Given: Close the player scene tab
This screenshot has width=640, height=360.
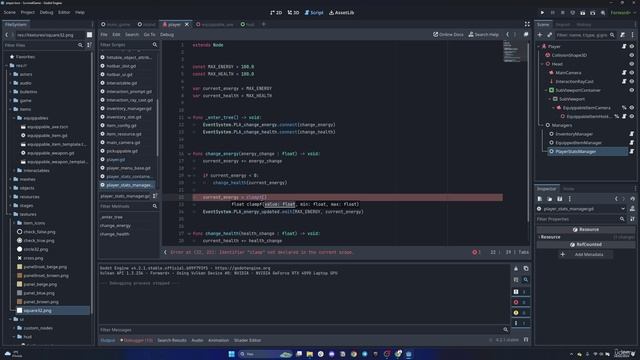Looking at the screenshot, I should tap(187, 24).
